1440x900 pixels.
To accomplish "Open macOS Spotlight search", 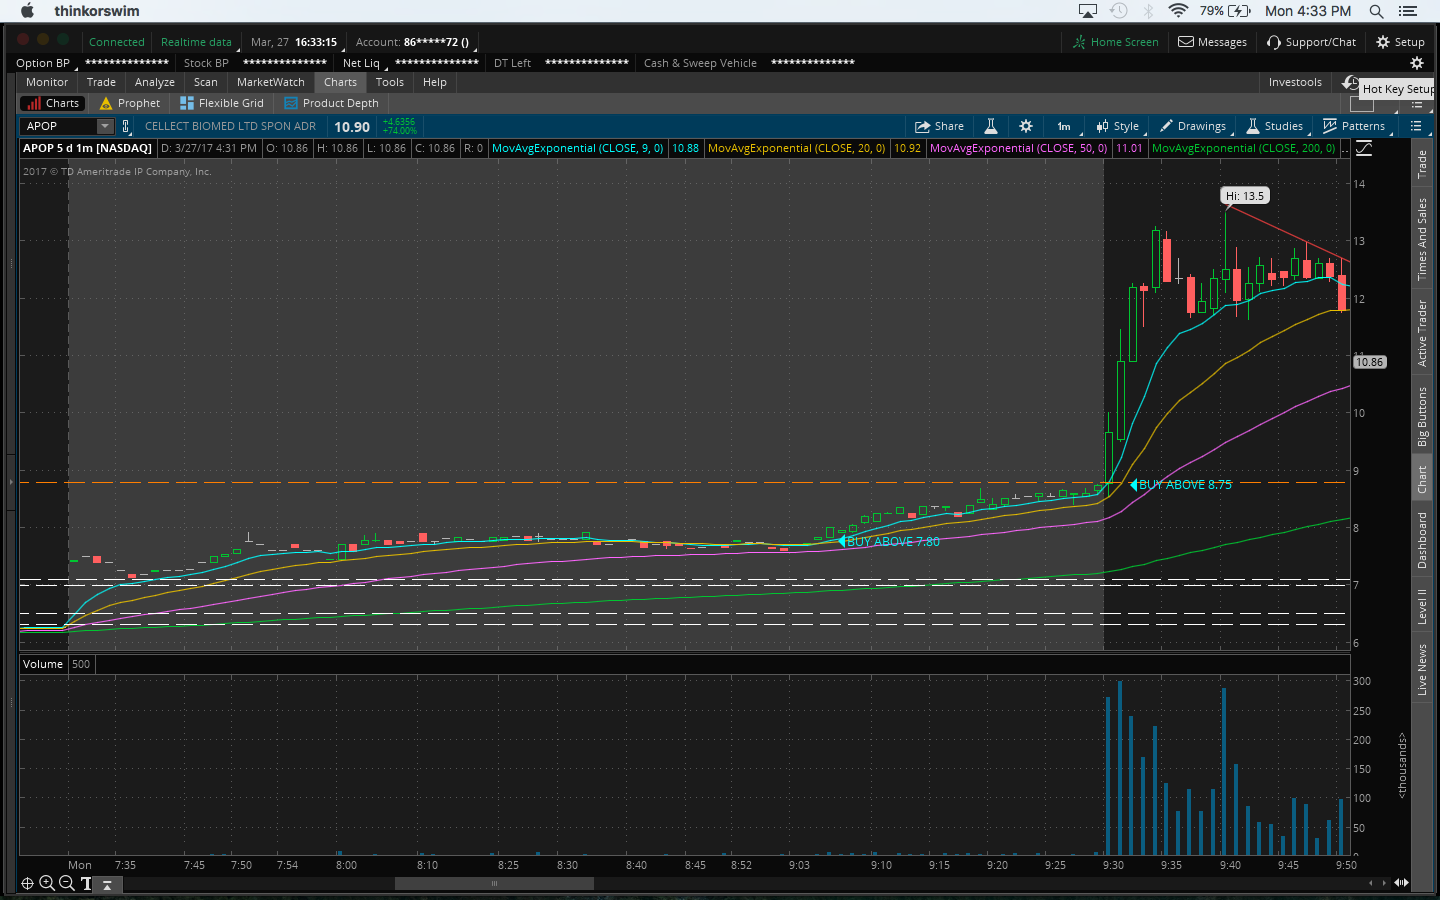I will pos(1376,11).
